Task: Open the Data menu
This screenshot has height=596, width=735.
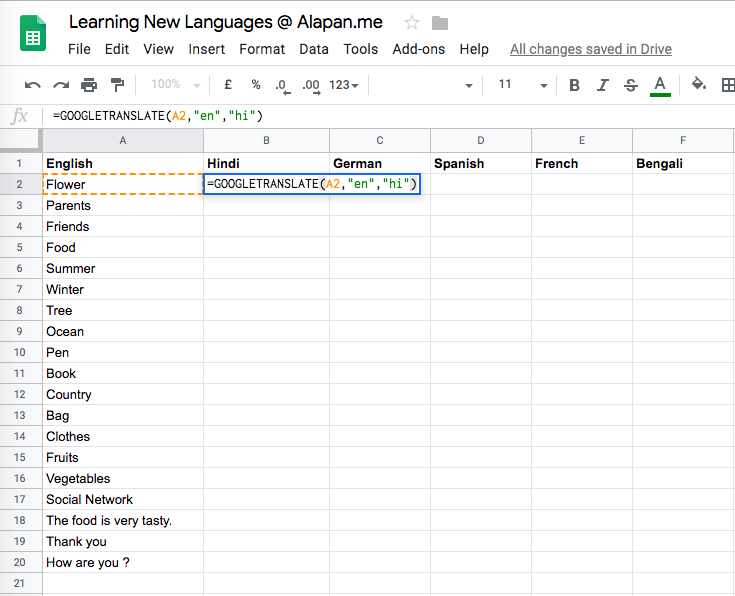Action: [x=314, y=49]
